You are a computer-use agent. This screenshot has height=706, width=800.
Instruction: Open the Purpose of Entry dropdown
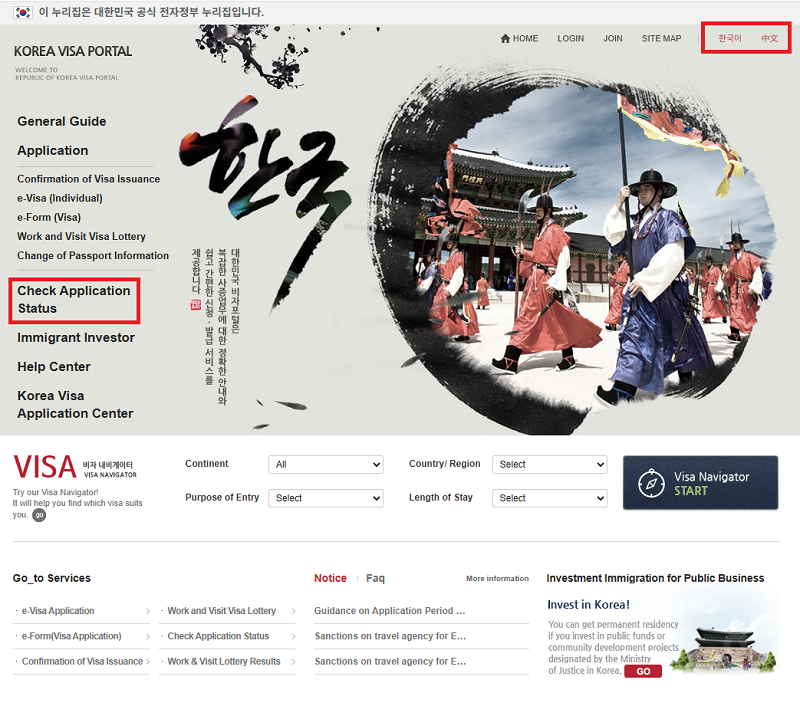[326, 498]
